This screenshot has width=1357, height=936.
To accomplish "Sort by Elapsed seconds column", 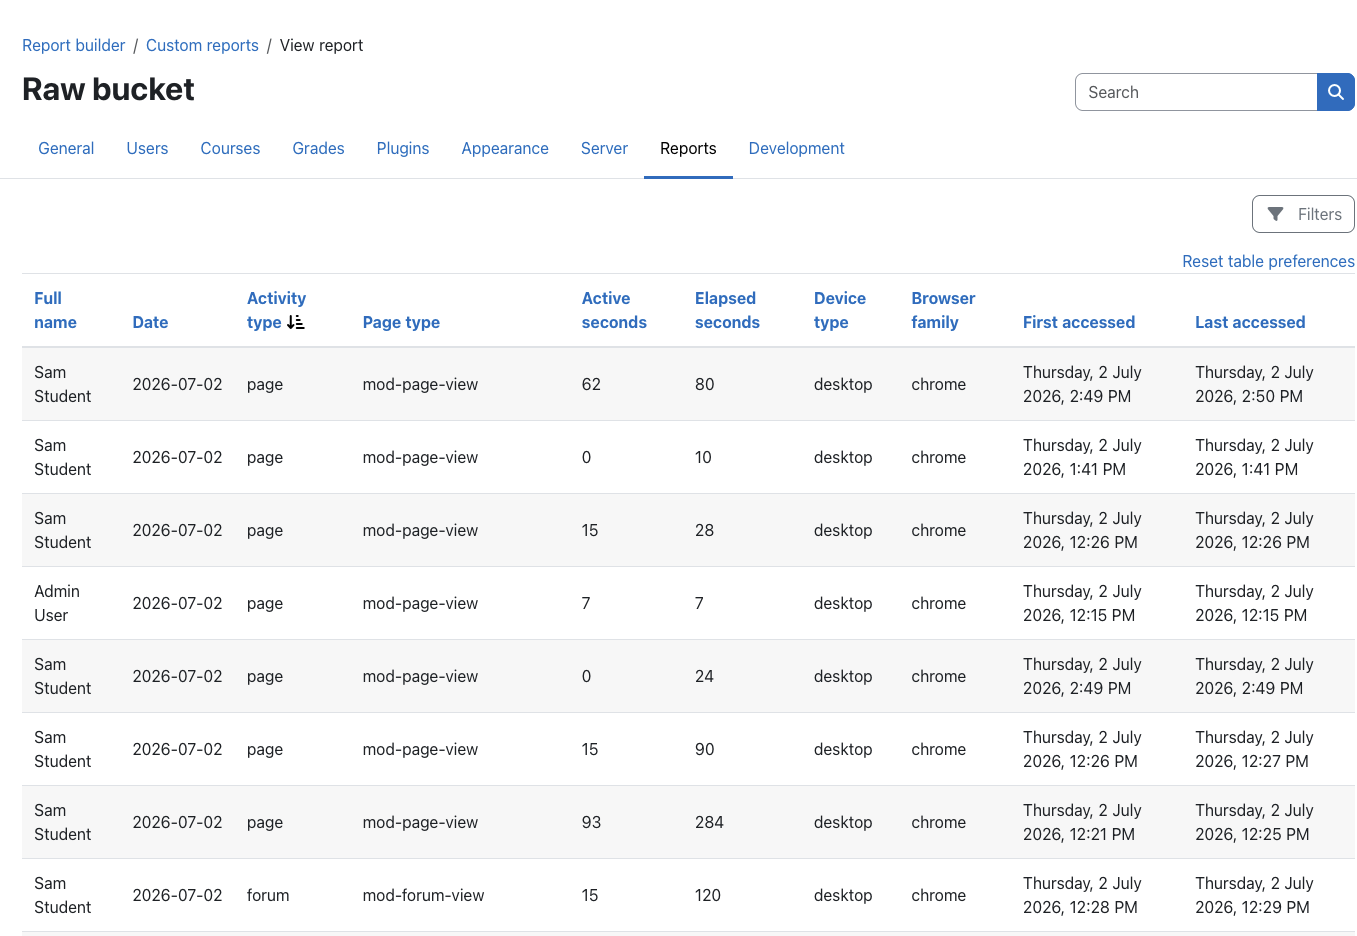I will click(x=727, y=310).
